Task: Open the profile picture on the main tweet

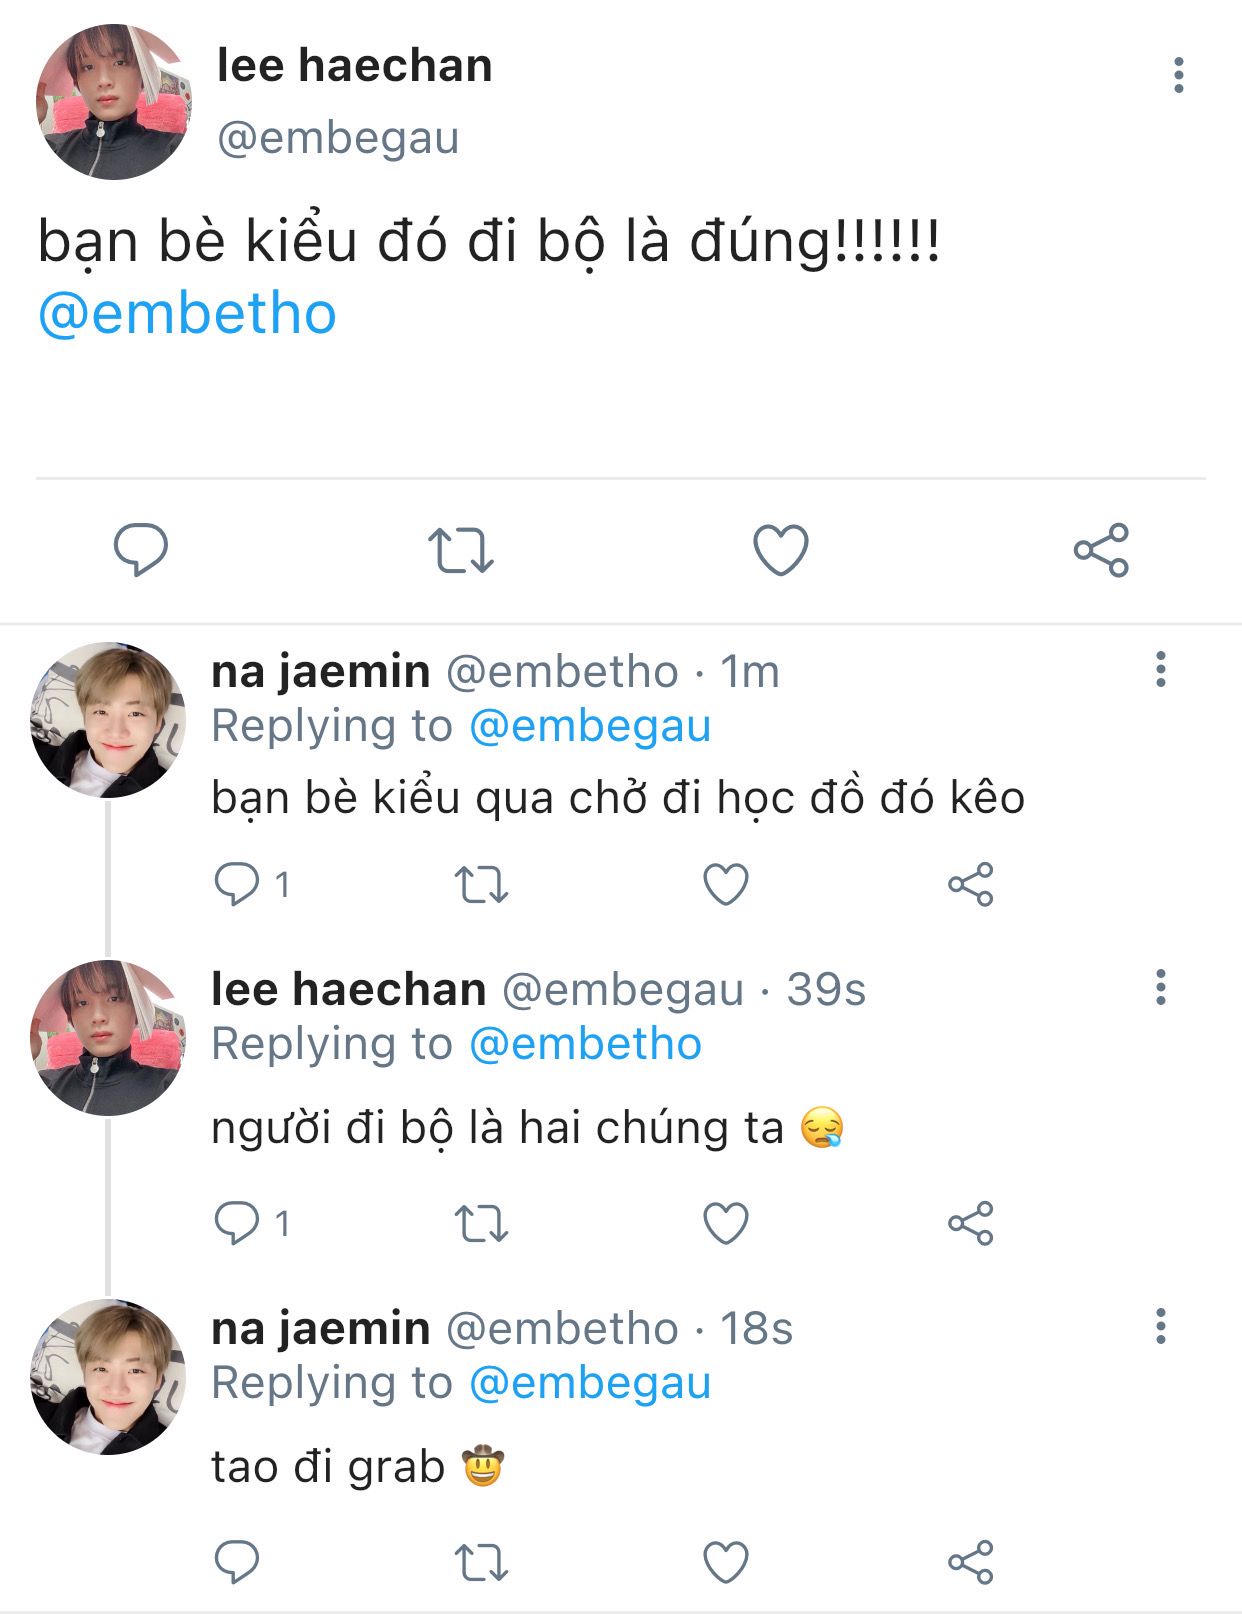Action: click(x=112, y=103)
